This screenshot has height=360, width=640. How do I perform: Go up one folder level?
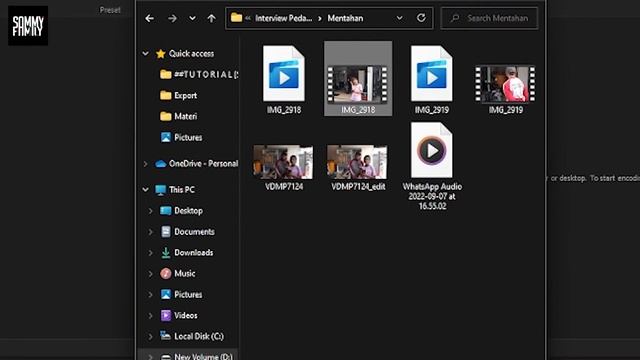211,18
